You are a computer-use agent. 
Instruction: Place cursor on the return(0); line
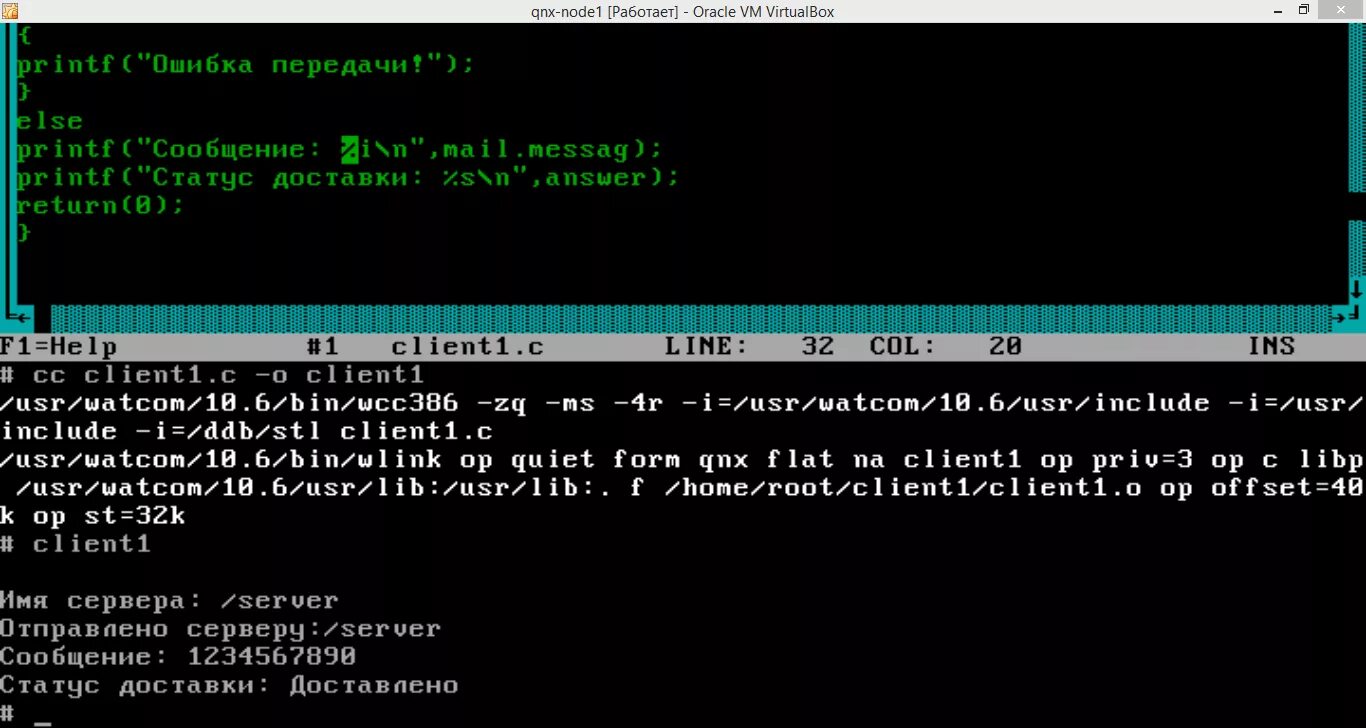(101, 205)
